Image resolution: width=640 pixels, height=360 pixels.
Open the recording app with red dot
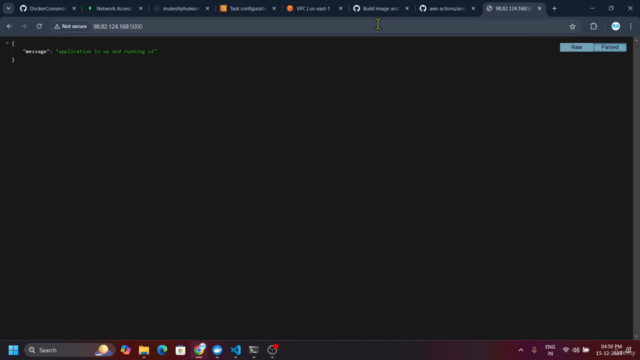pos(272,350)
